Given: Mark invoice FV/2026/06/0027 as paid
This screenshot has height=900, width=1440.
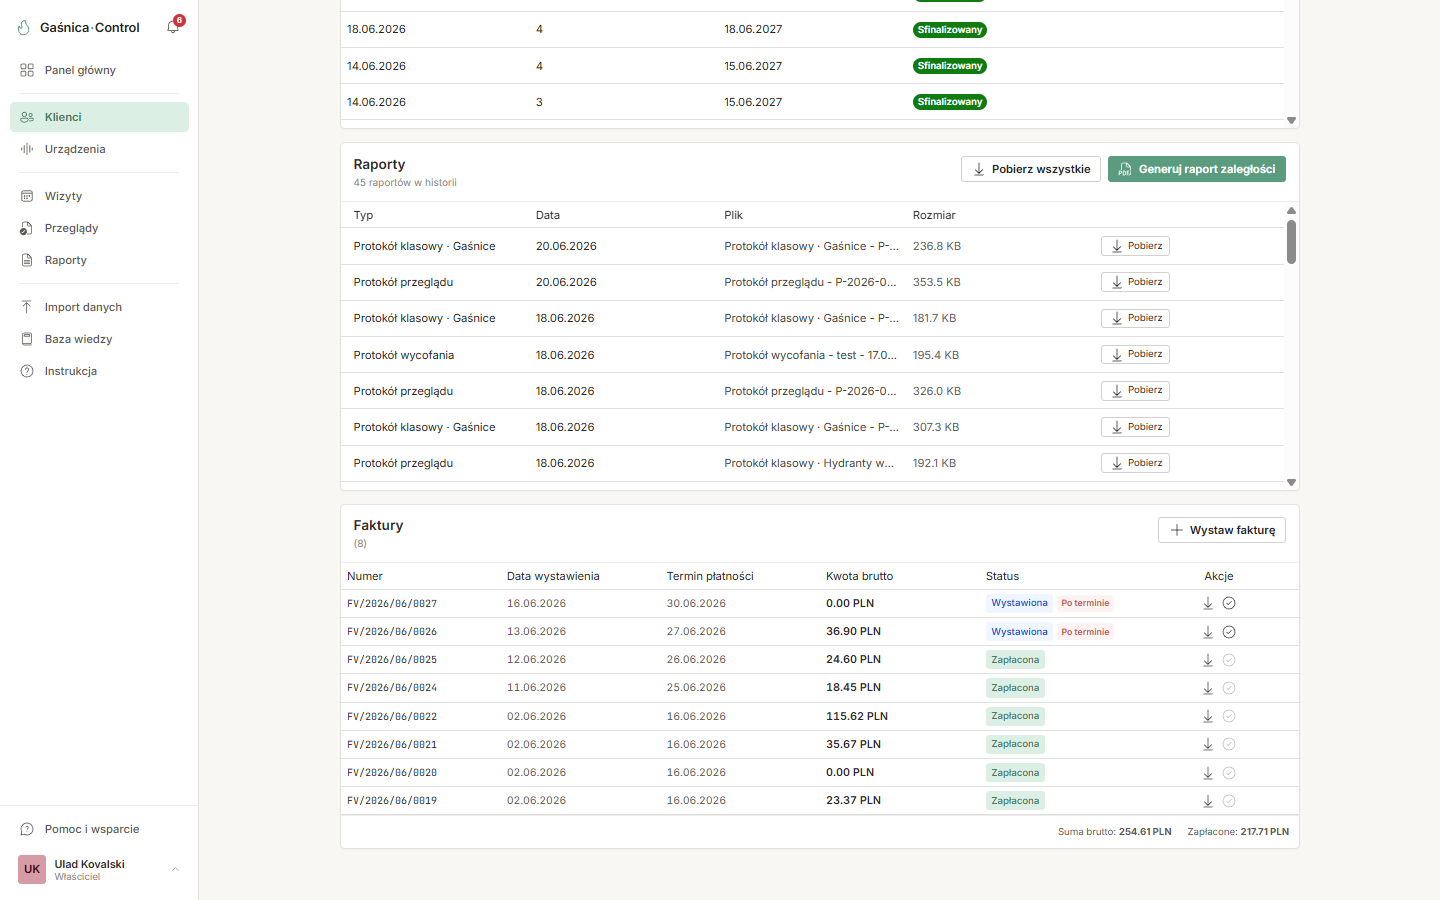Looking at the screenshot, I should (x=1229, y=603).
